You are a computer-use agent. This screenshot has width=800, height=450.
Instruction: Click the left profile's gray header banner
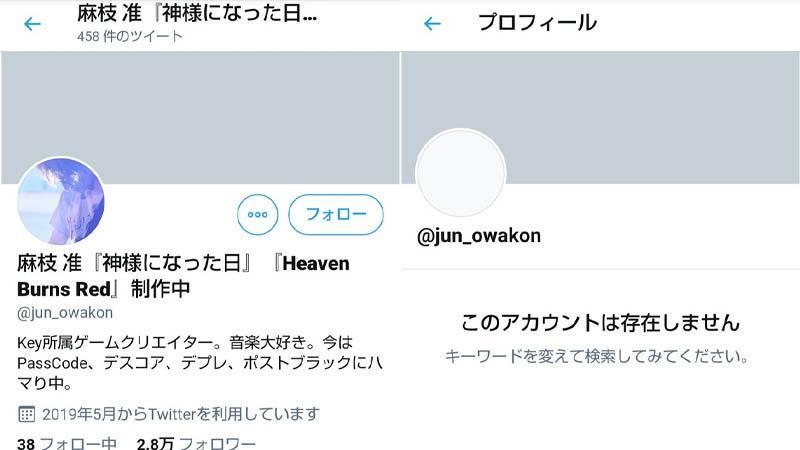coord(200,117)
